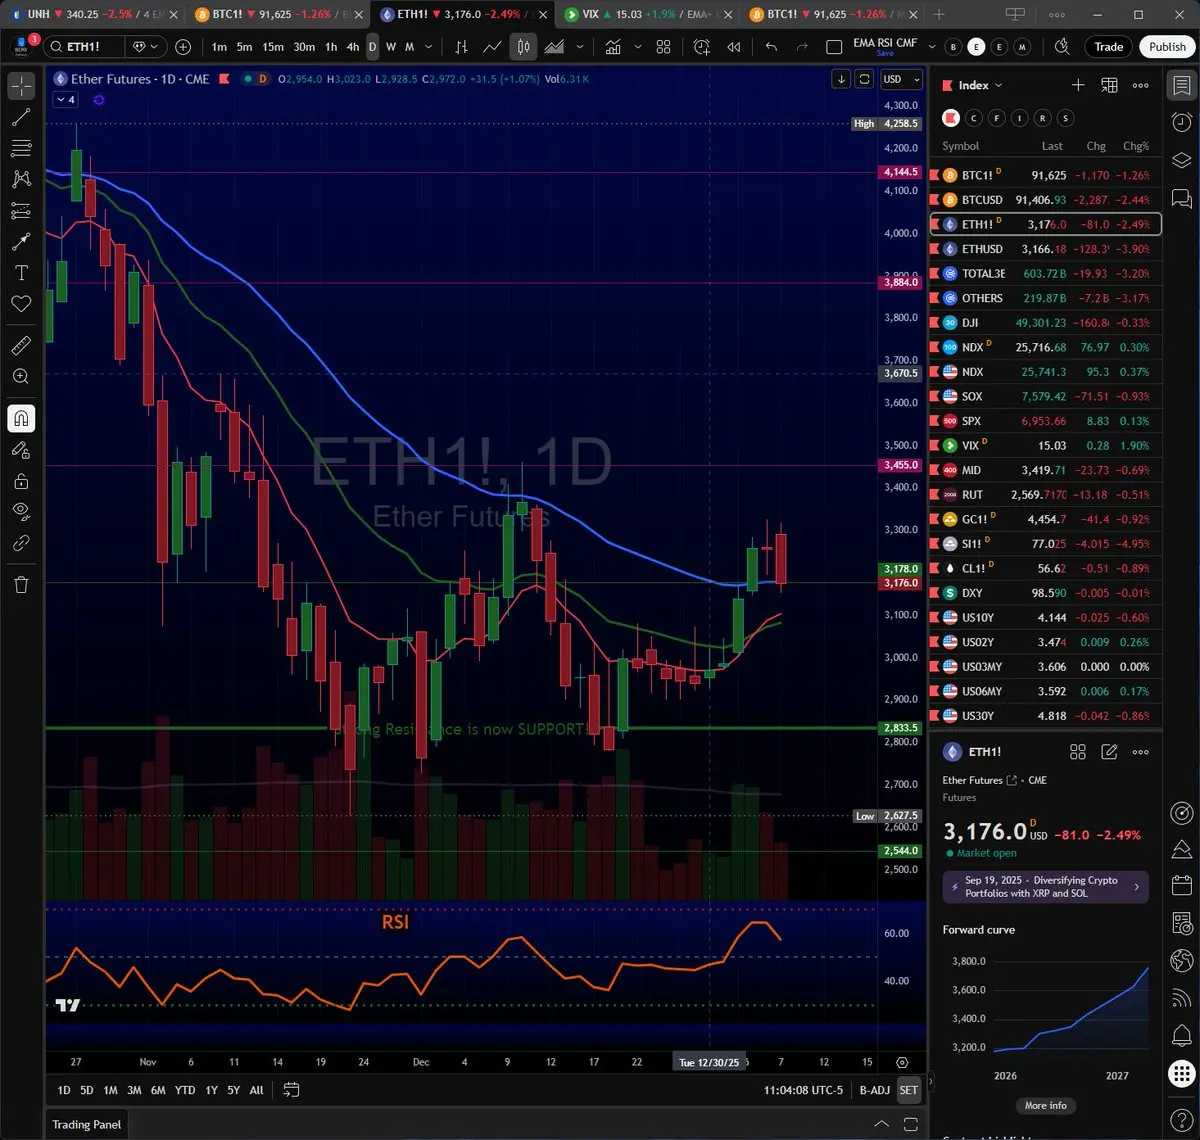Collapse the indicator legend showing 4
The image size is (1200, 1140).
click(65, 100)
